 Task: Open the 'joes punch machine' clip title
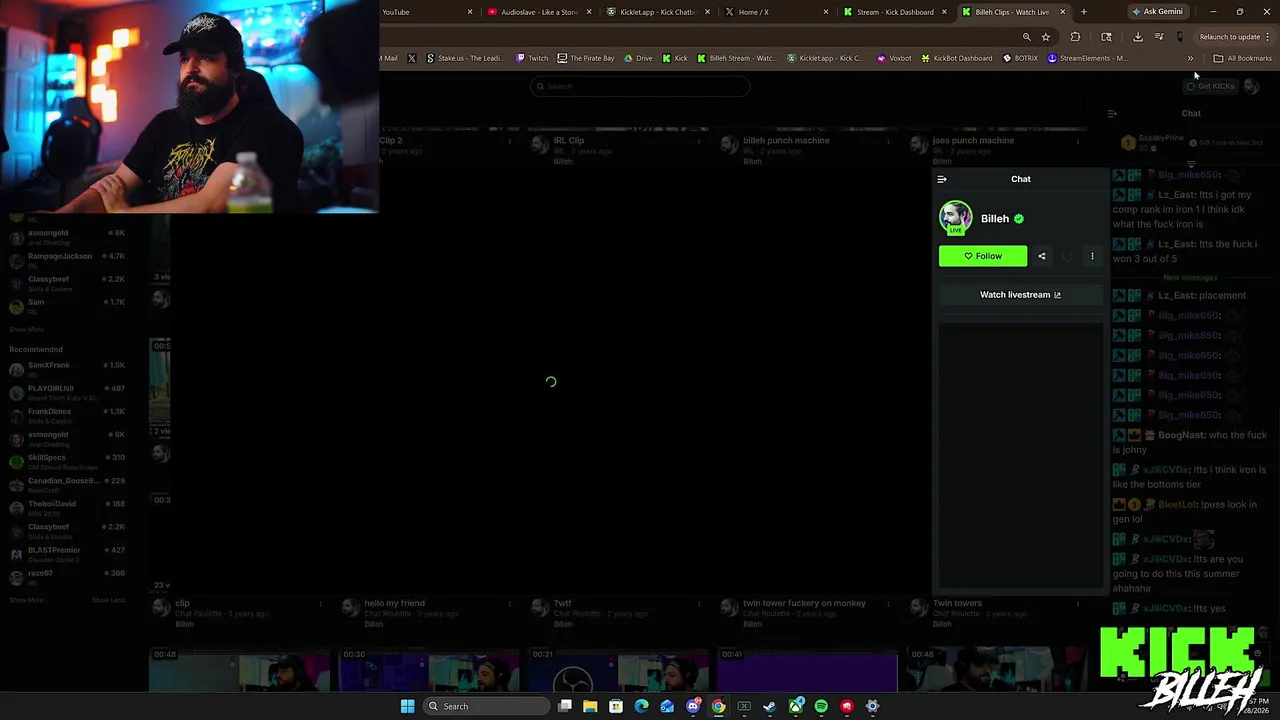973,141
